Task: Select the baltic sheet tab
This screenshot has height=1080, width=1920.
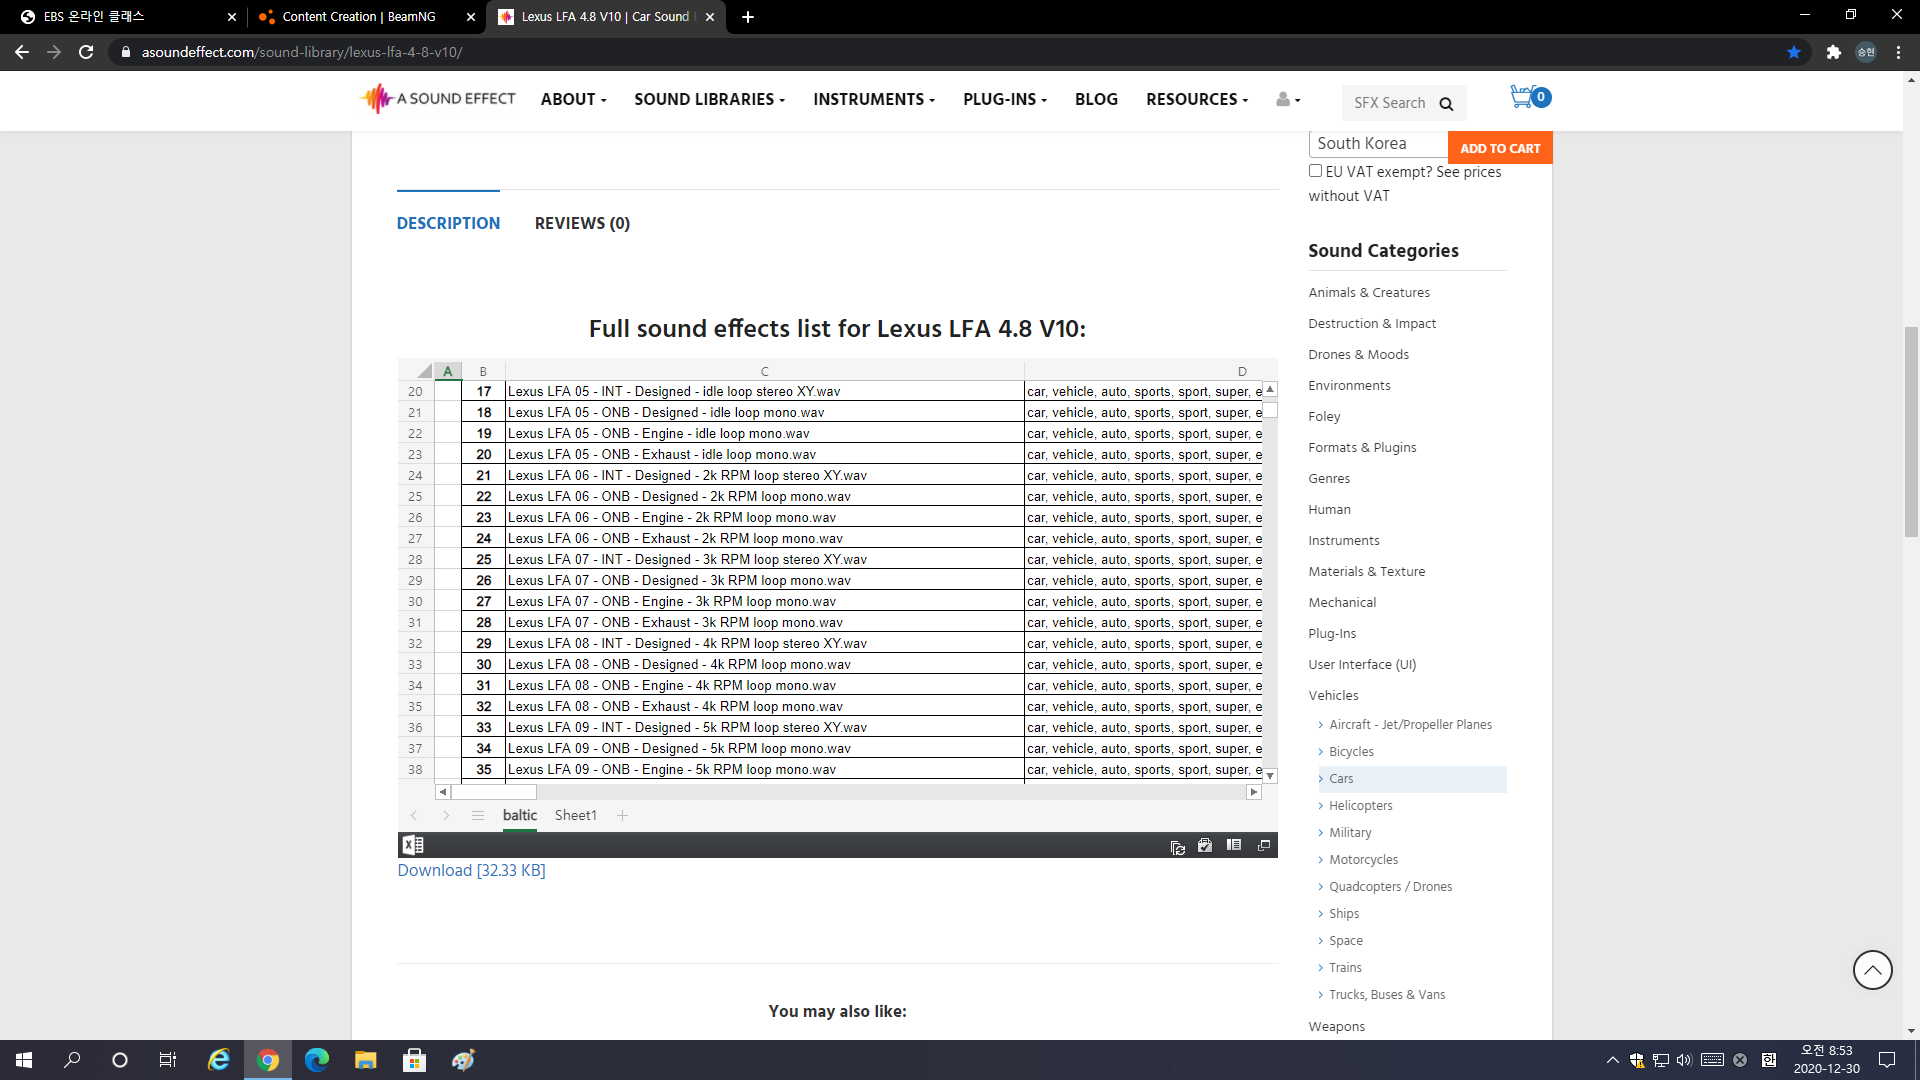Action: click(x=520, y=816)
